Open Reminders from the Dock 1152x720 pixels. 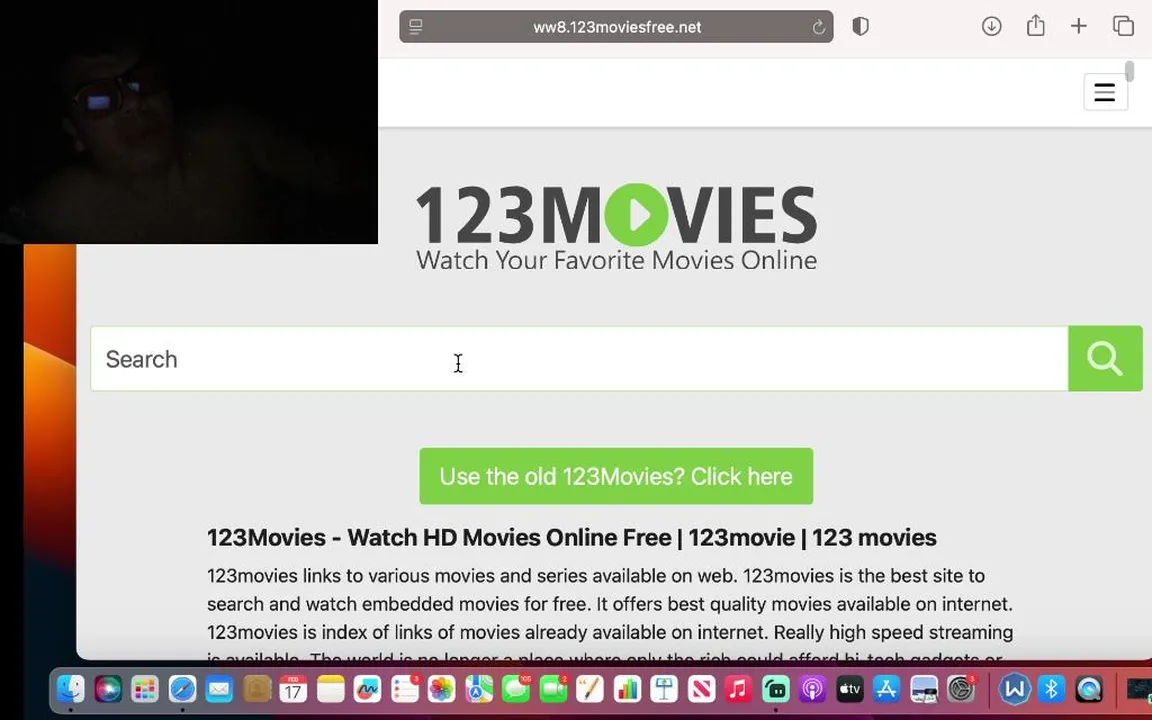[x=405, y=689]
